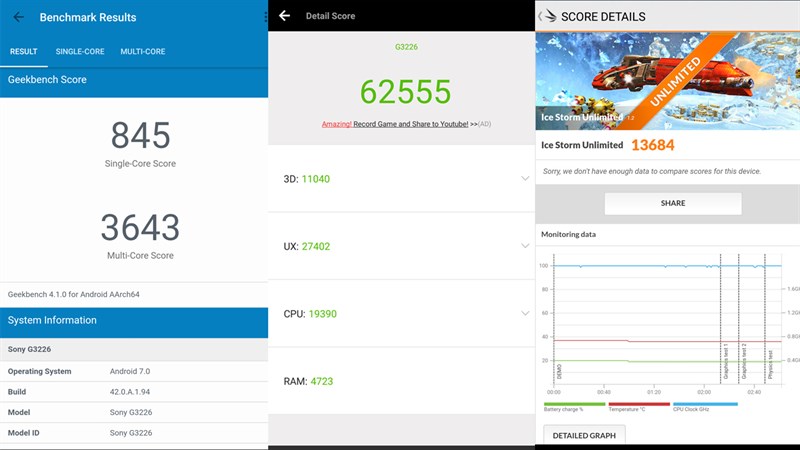Open Record Game and Share to Youtube link
The height and width of the screenshot is (450, 800).
point(394,124)
